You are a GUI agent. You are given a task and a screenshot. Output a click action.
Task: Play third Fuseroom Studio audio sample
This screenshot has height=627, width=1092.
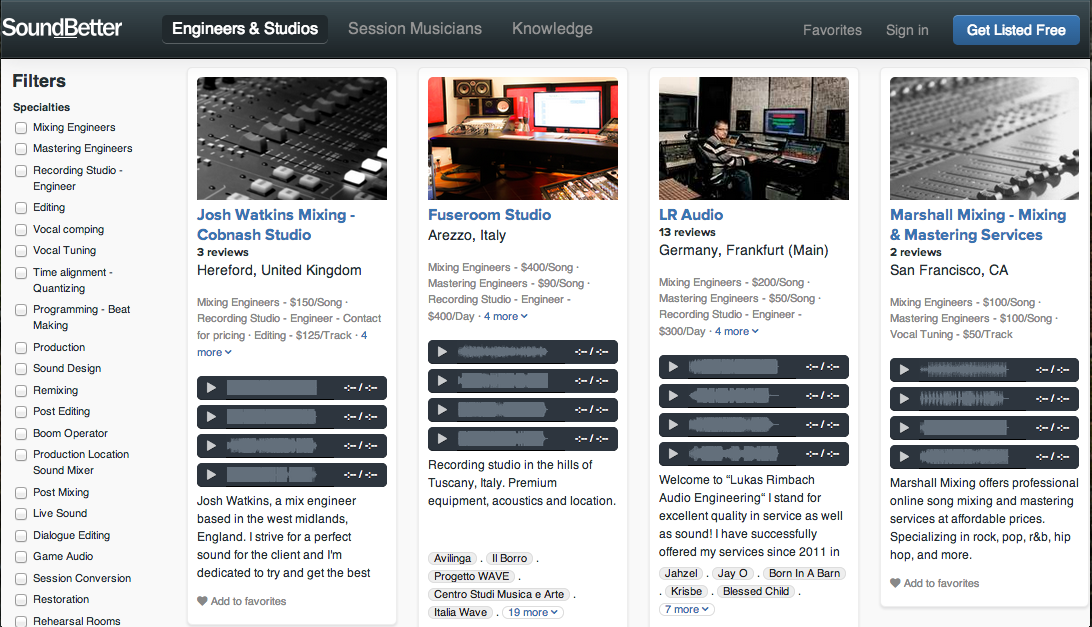442,410
